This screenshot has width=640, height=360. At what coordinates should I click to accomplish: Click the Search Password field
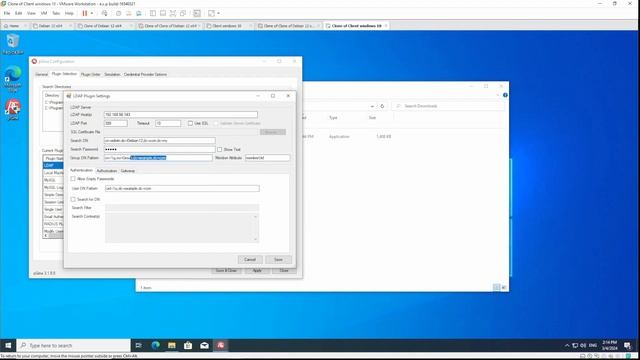coord(160,149)
